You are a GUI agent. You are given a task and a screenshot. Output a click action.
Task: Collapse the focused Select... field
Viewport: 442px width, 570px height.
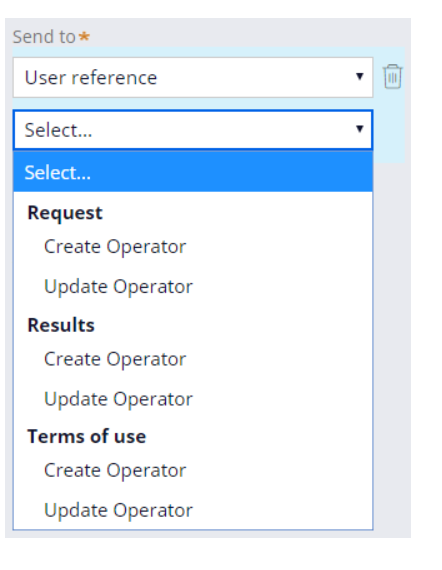pos(193,130)
